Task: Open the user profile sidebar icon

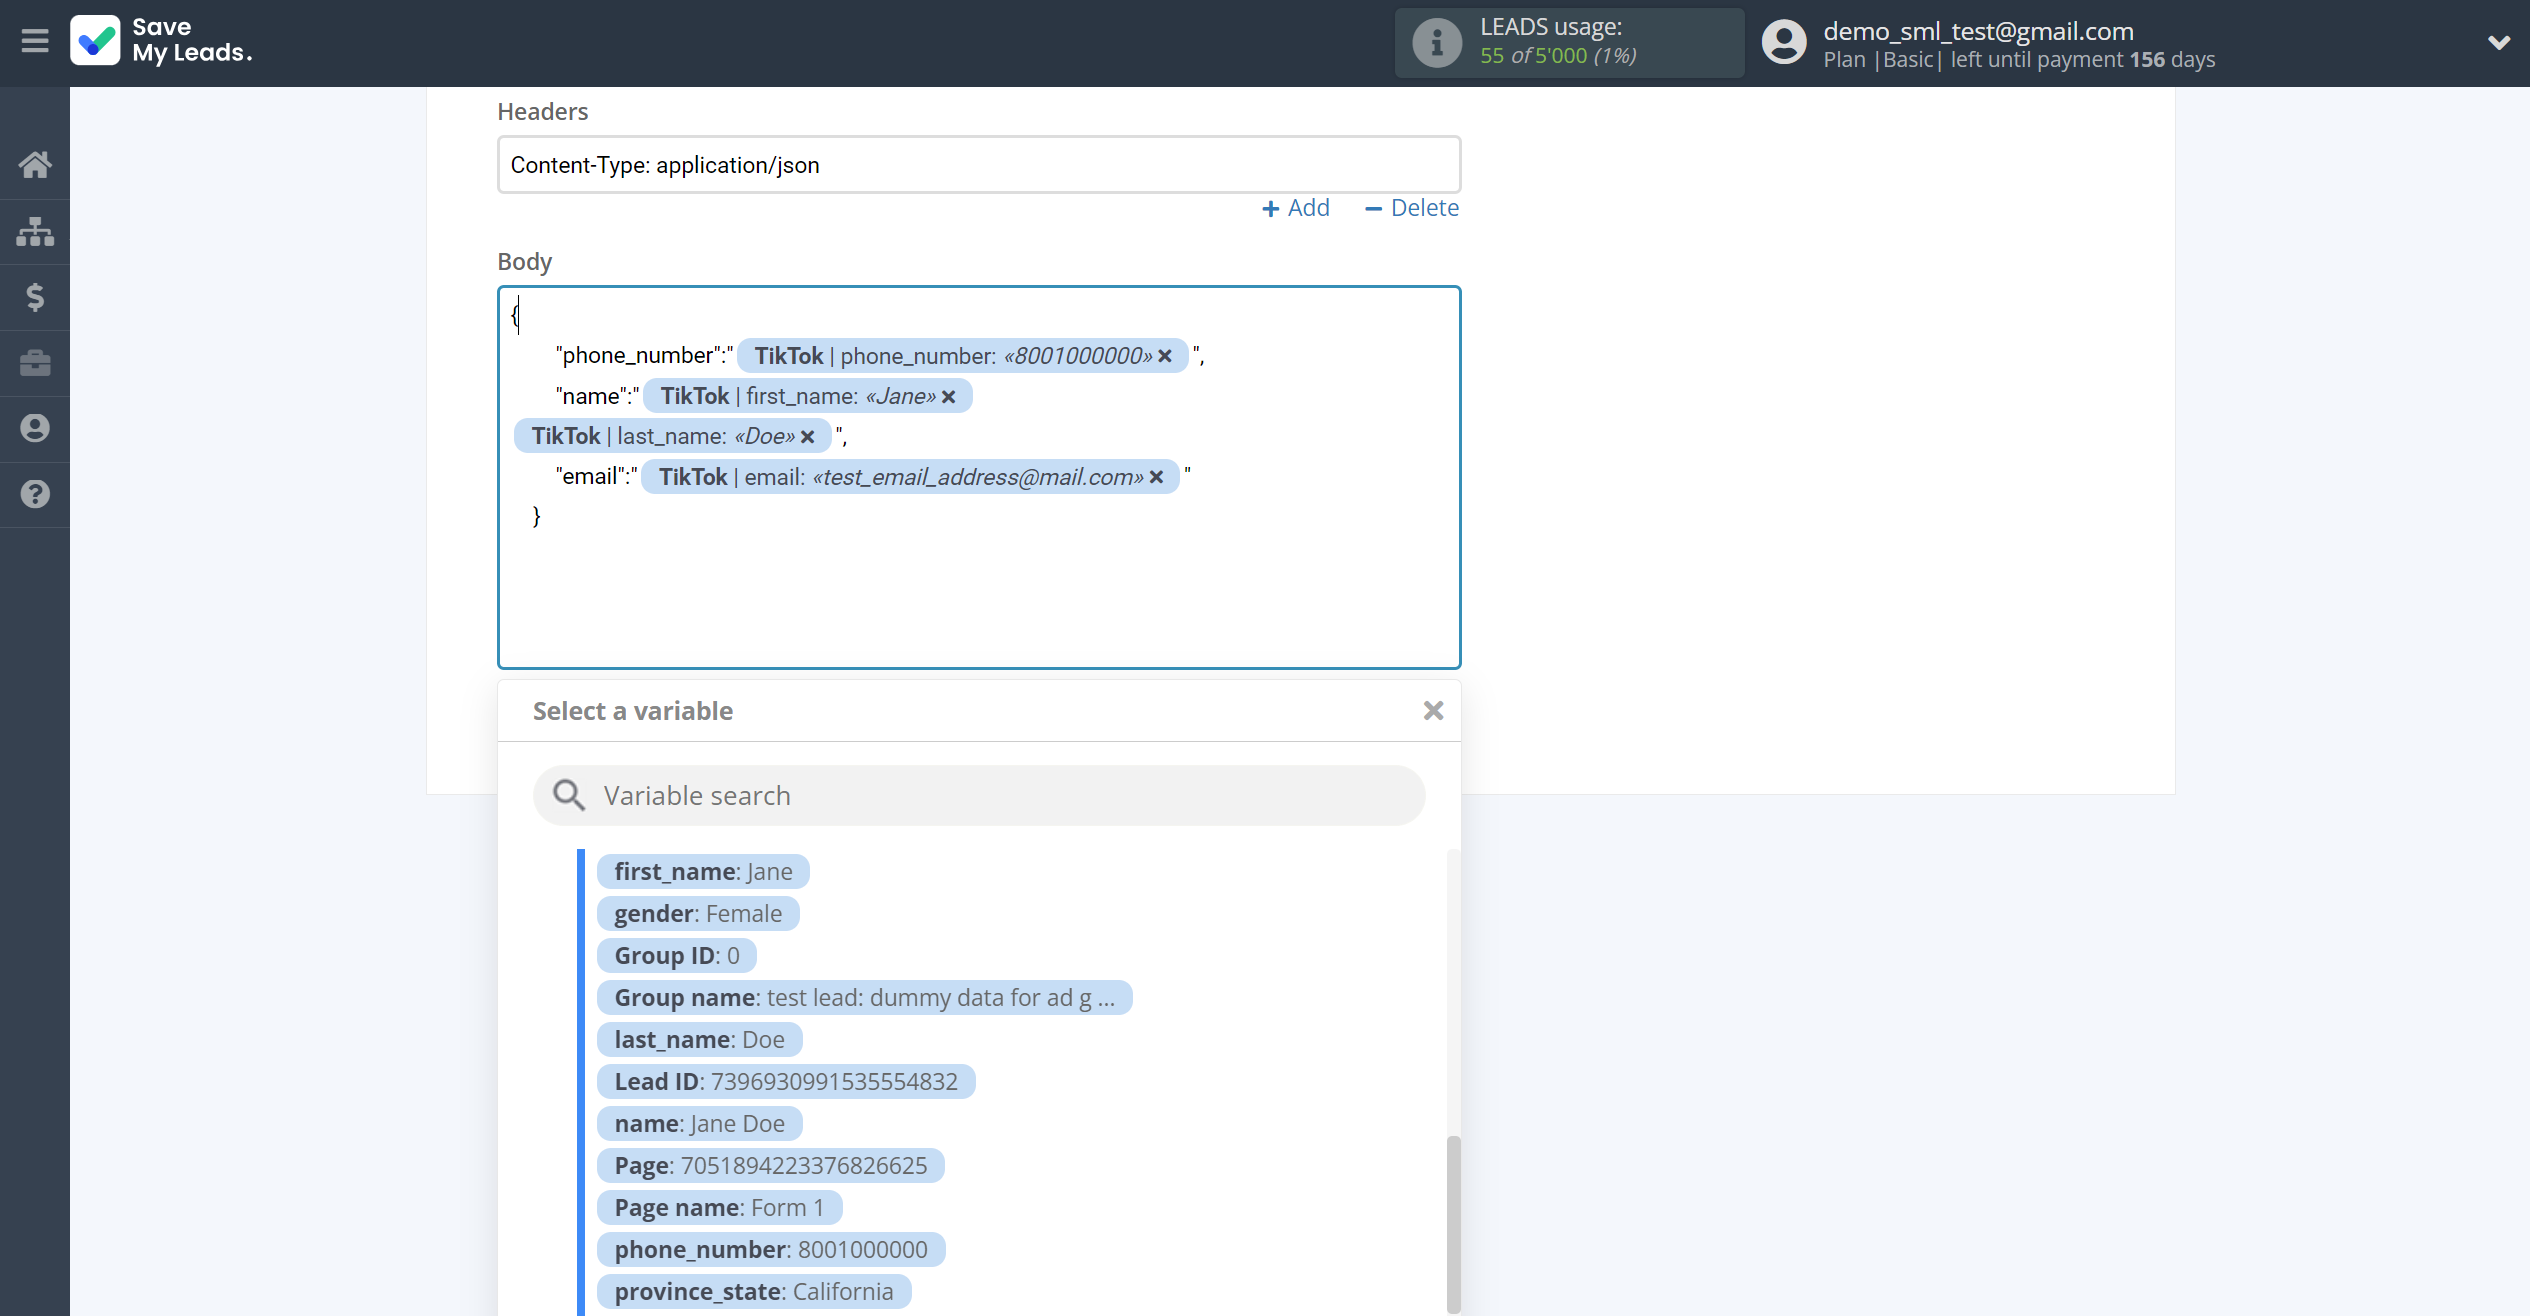Action: [35, 428]
